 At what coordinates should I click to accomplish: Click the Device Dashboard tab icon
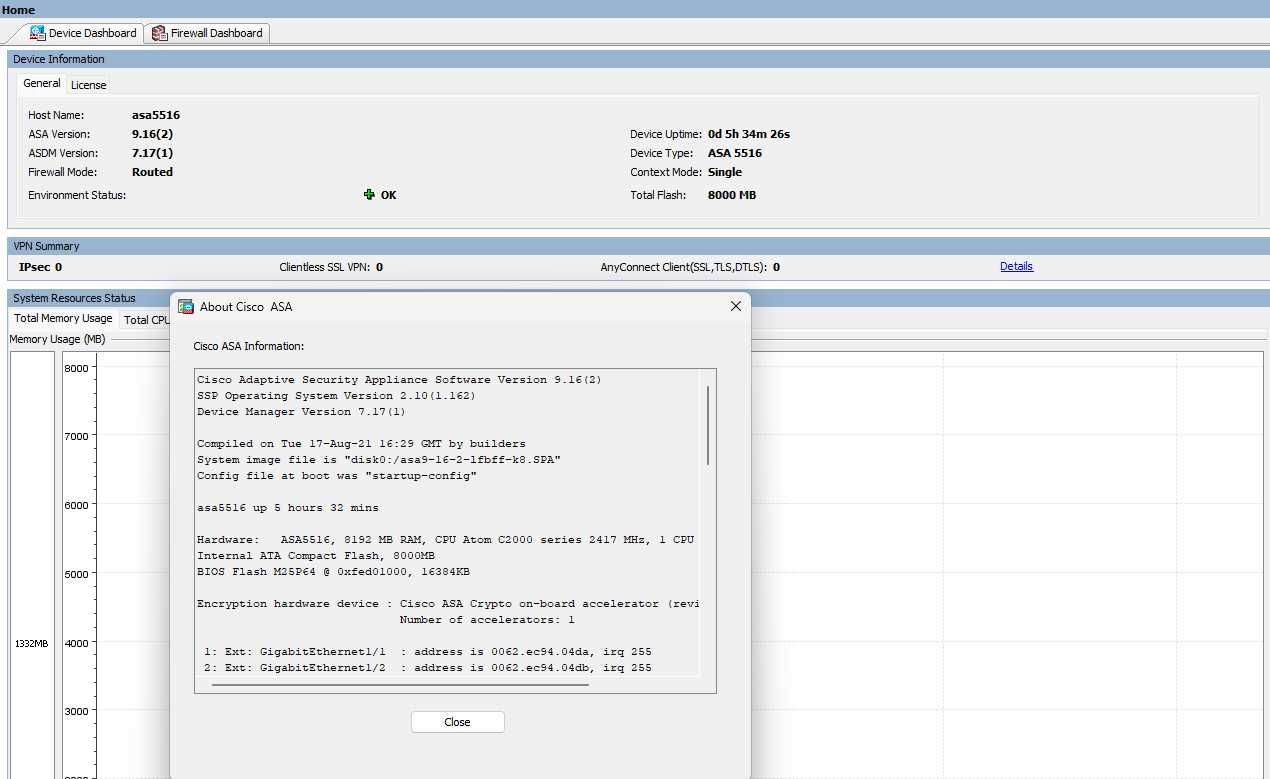pos(38,33)
